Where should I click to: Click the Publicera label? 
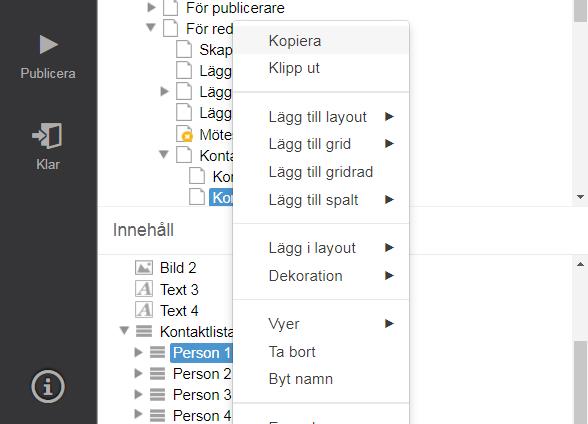pos(48,73)
